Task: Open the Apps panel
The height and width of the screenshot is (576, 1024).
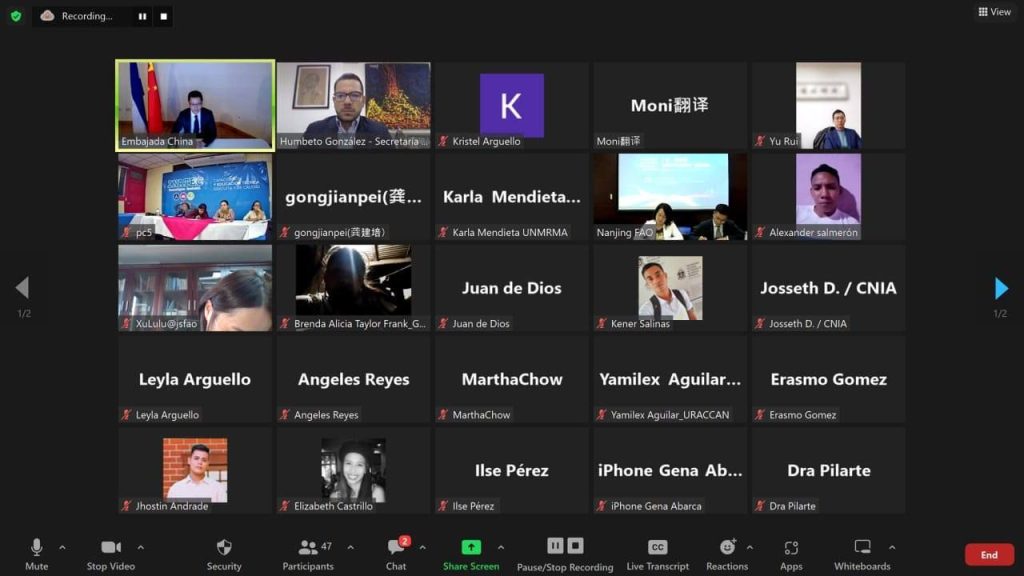Action: click(791, 554)
